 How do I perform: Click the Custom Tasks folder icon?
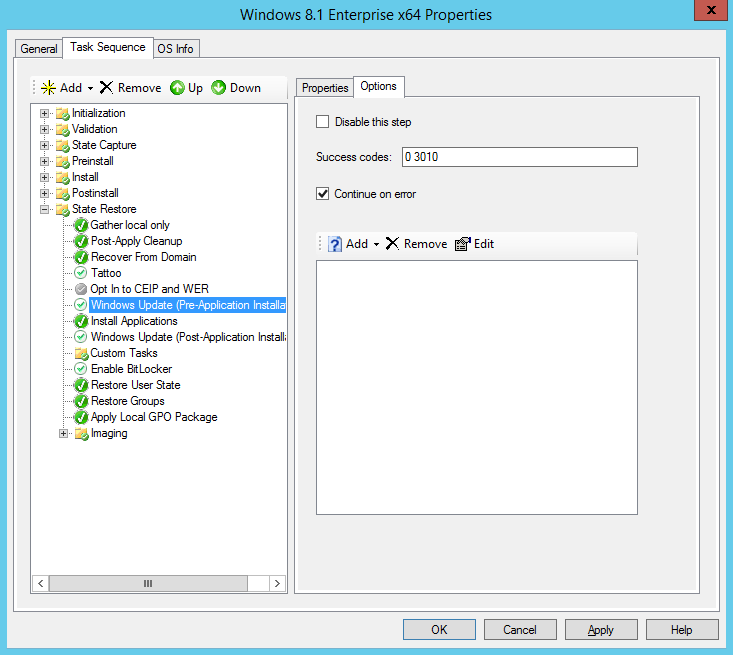click(81, 353)
